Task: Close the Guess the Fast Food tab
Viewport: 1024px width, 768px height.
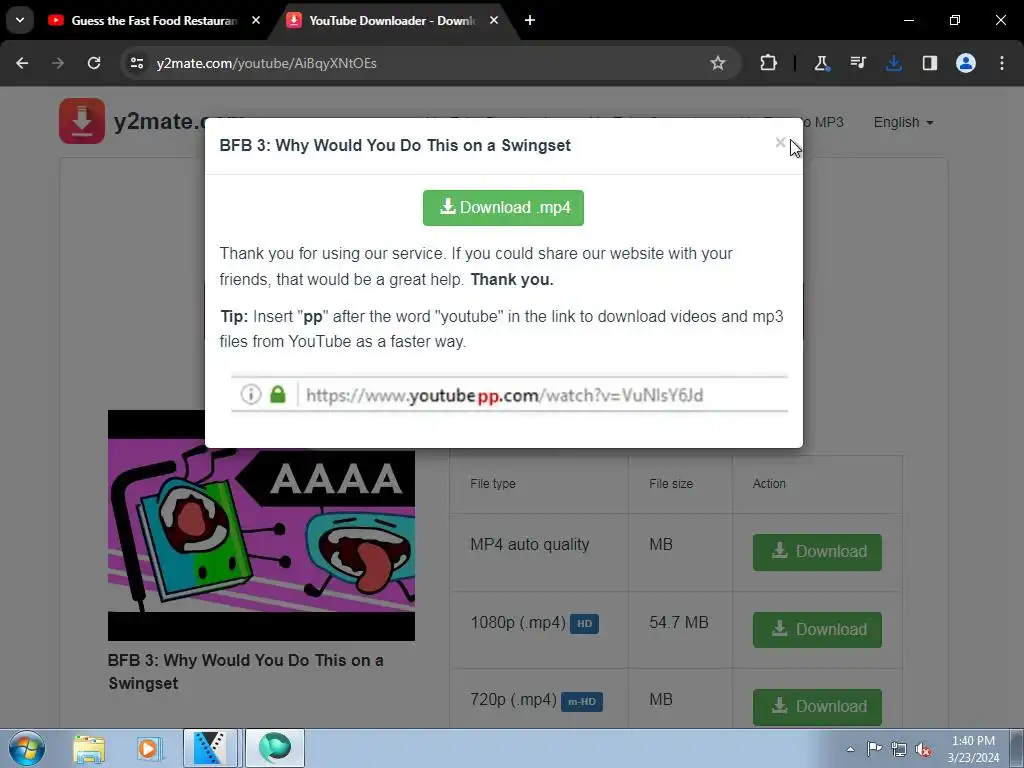Action: point(256,20)
